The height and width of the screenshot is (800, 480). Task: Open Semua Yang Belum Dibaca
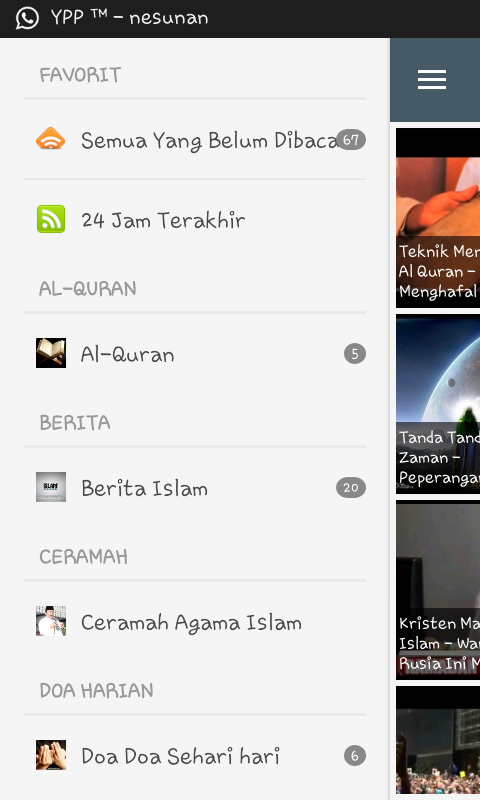click(195, 139)
